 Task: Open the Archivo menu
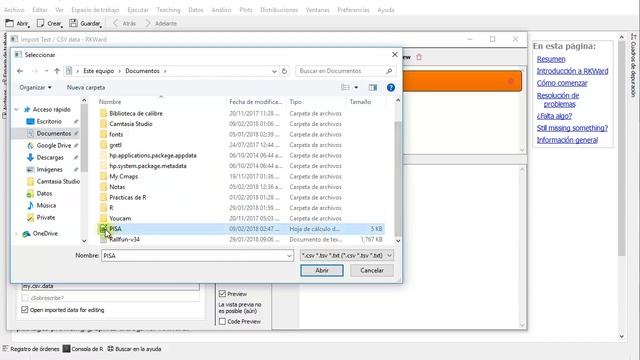click(x=14, y=10)
